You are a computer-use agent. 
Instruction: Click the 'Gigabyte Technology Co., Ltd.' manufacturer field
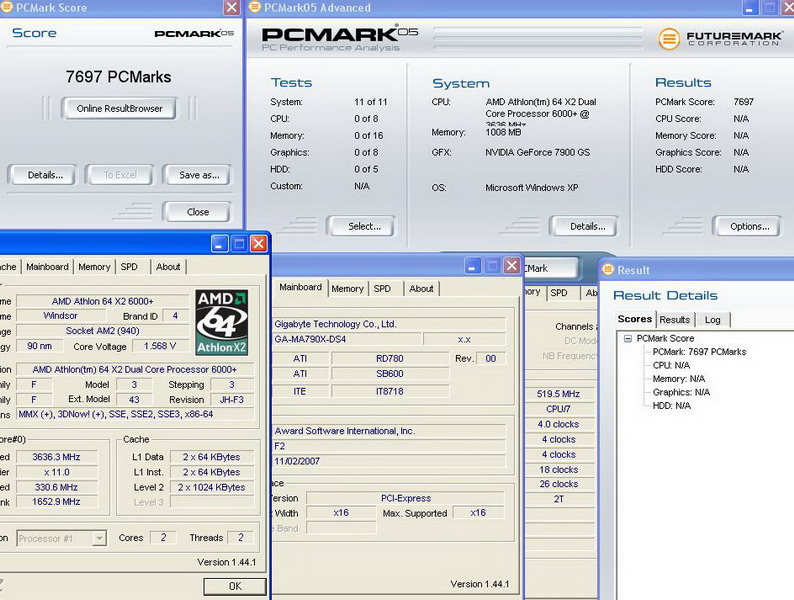pyautogui.click(x=389, y=324)
